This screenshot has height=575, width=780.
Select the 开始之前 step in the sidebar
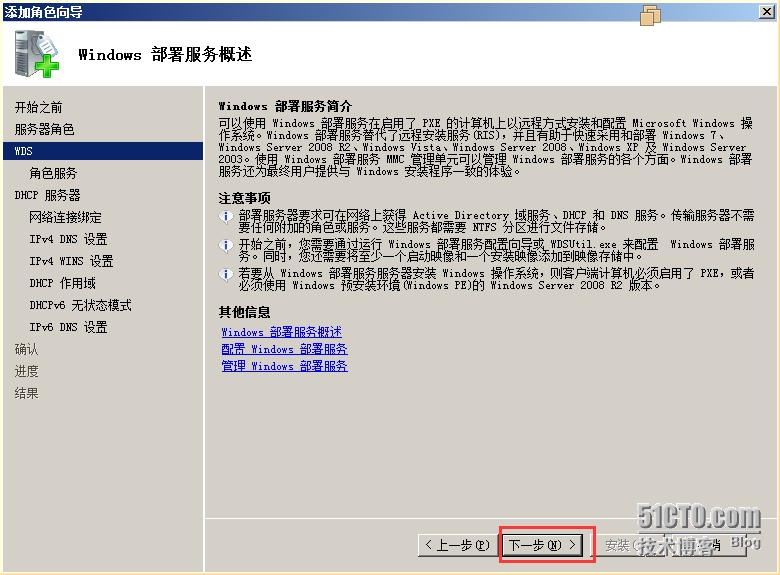(x=38, y=107)
